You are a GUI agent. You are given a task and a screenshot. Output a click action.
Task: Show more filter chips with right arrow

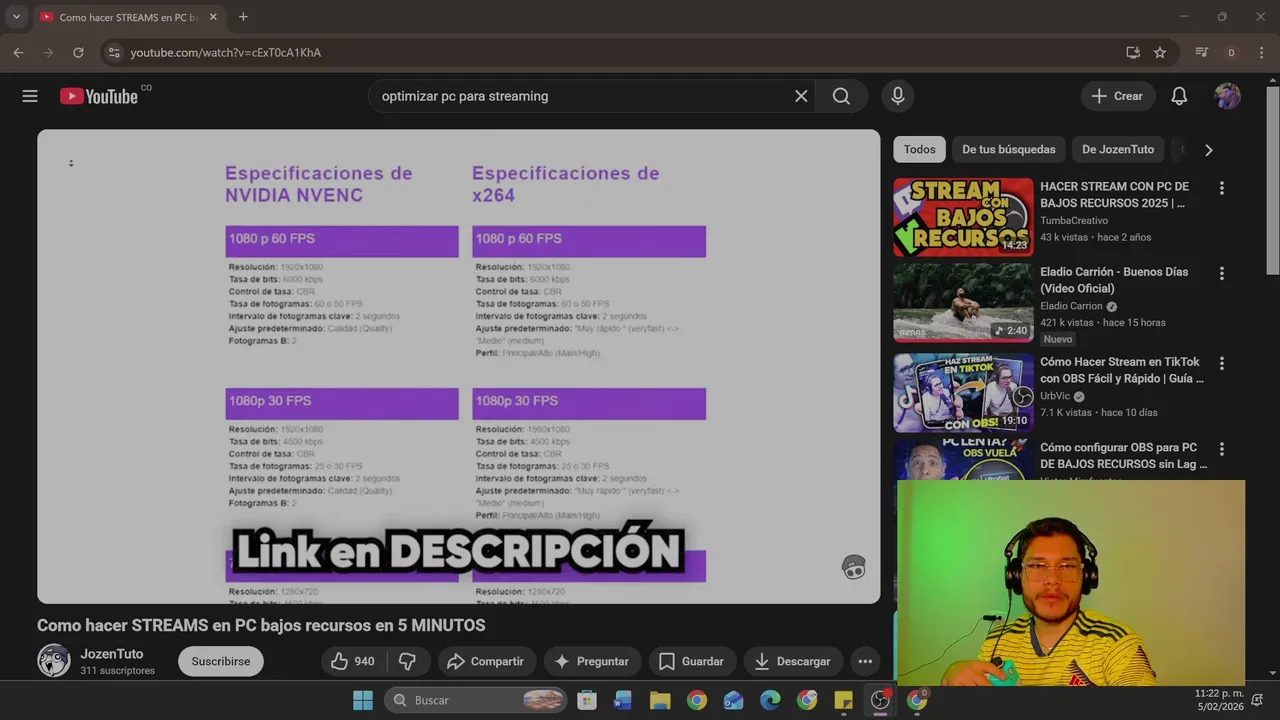point(1208,149)
